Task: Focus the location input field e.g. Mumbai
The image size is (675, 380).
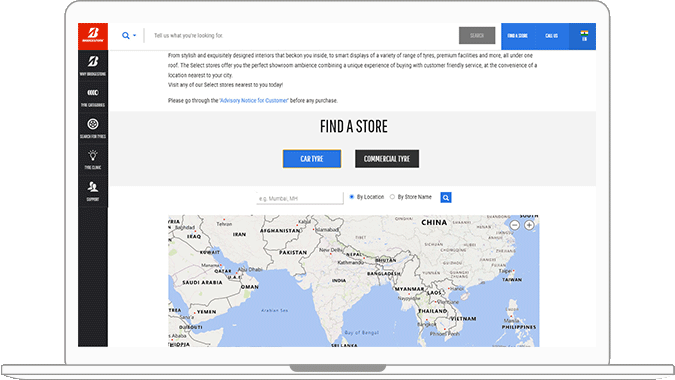Action: click(300, 198)
